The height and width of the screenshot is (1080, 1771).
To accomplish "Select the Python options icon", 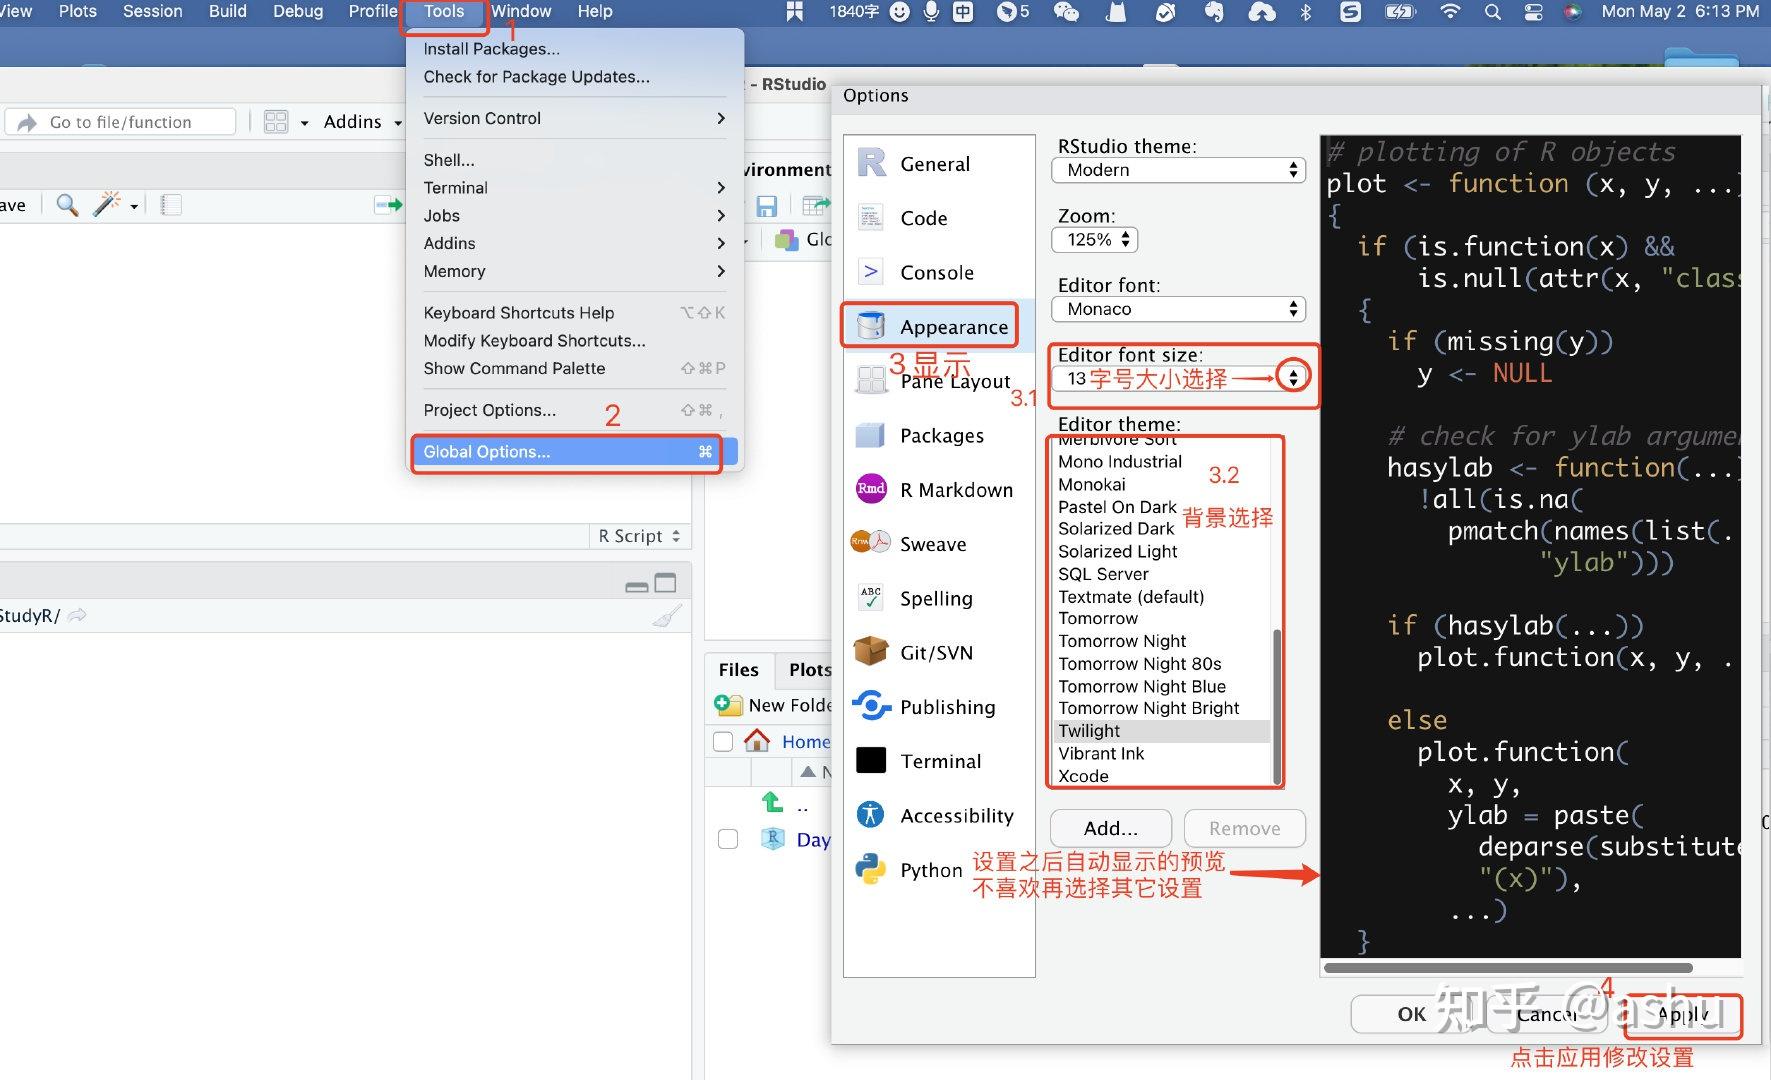I will (x=871, y=869).
